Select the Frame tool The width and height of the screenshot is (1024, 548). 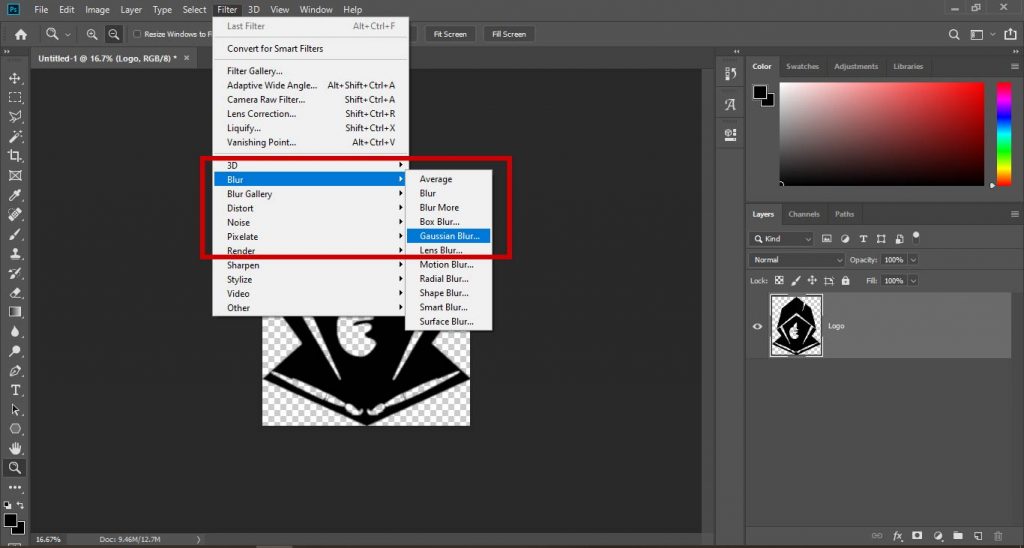14,175
